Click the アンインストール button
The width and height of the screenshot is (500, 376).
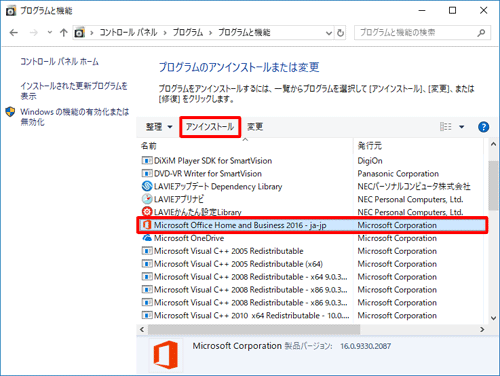(210, 127)
